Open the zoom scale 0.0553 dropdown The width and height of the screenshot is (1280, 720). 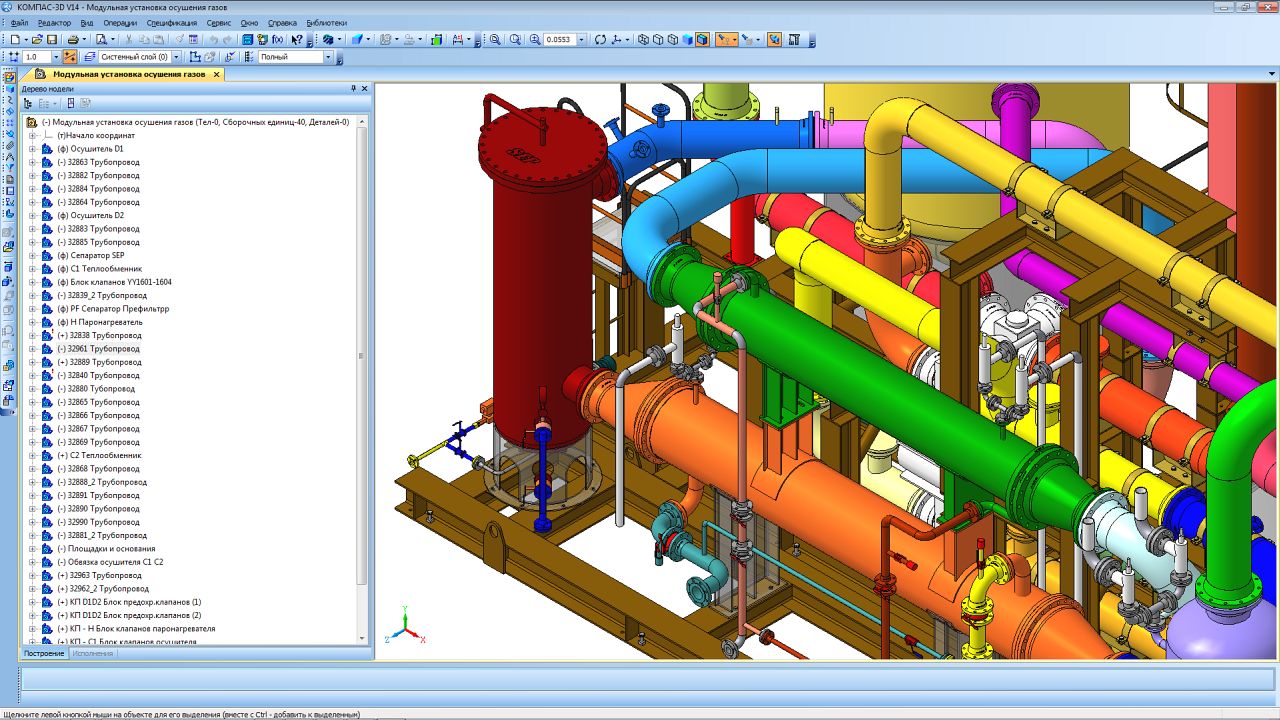pos(582,40)
